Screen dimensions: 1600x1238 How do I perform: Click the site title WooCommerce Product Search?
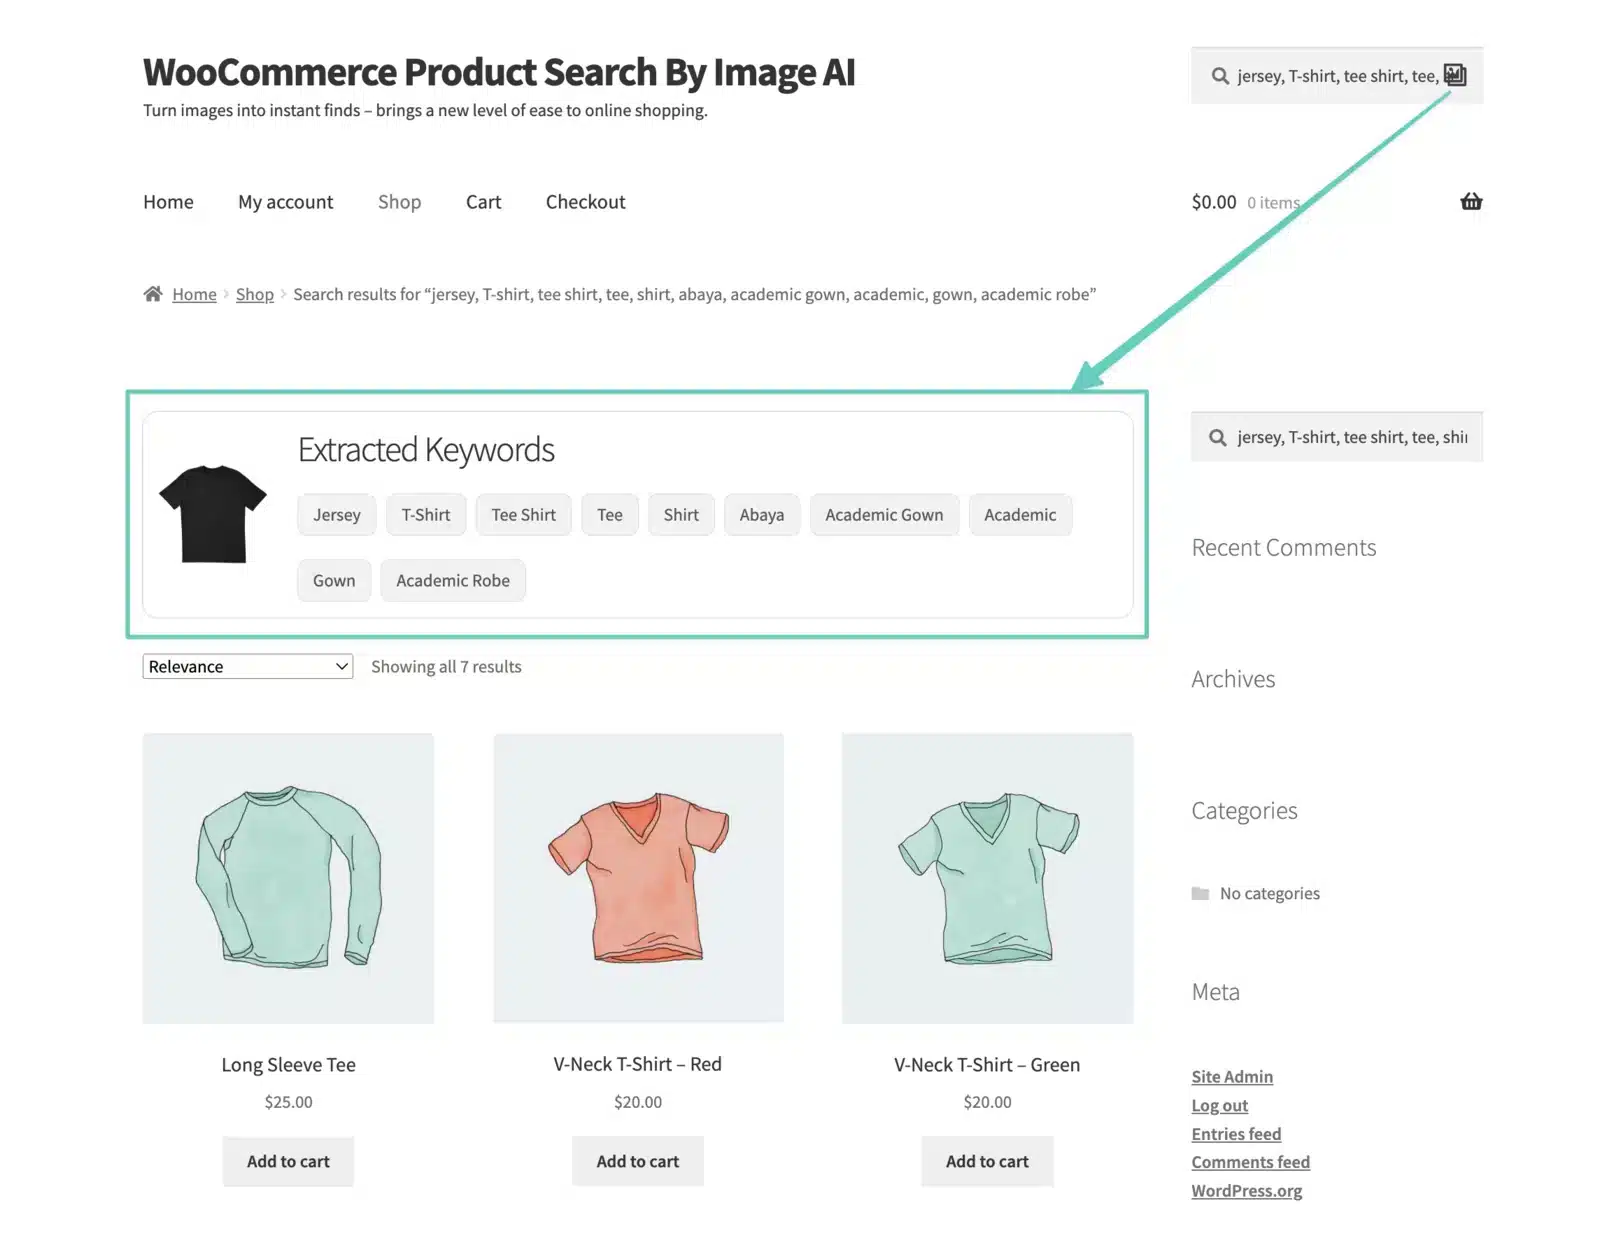[x=499, y=72]
